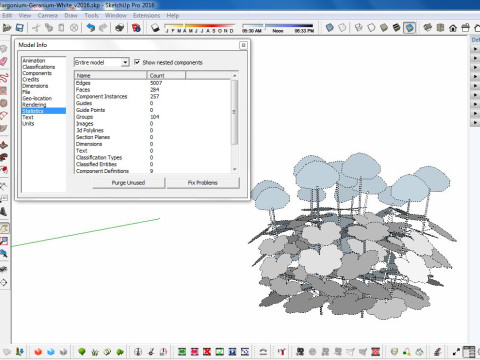
Task: Open the Window menu
Action: point(116,15)
